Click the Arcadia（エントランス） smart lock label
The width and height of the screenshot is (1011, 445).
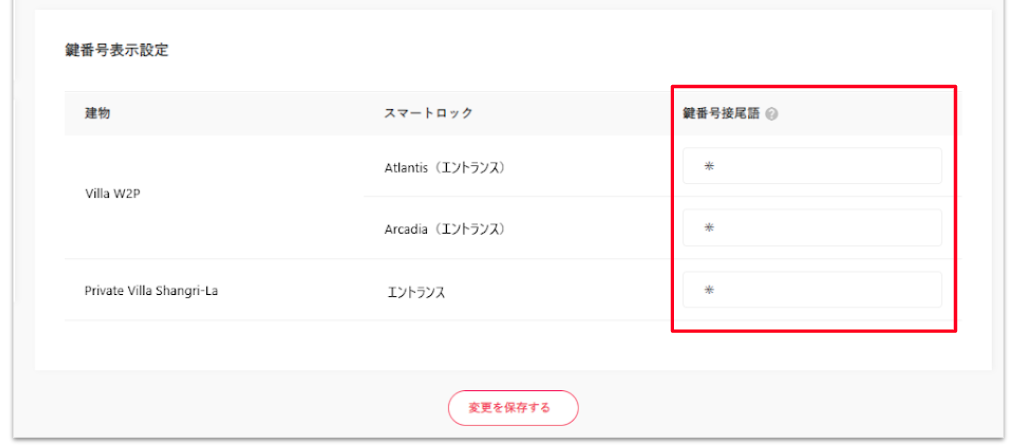[x=443, y=229]
